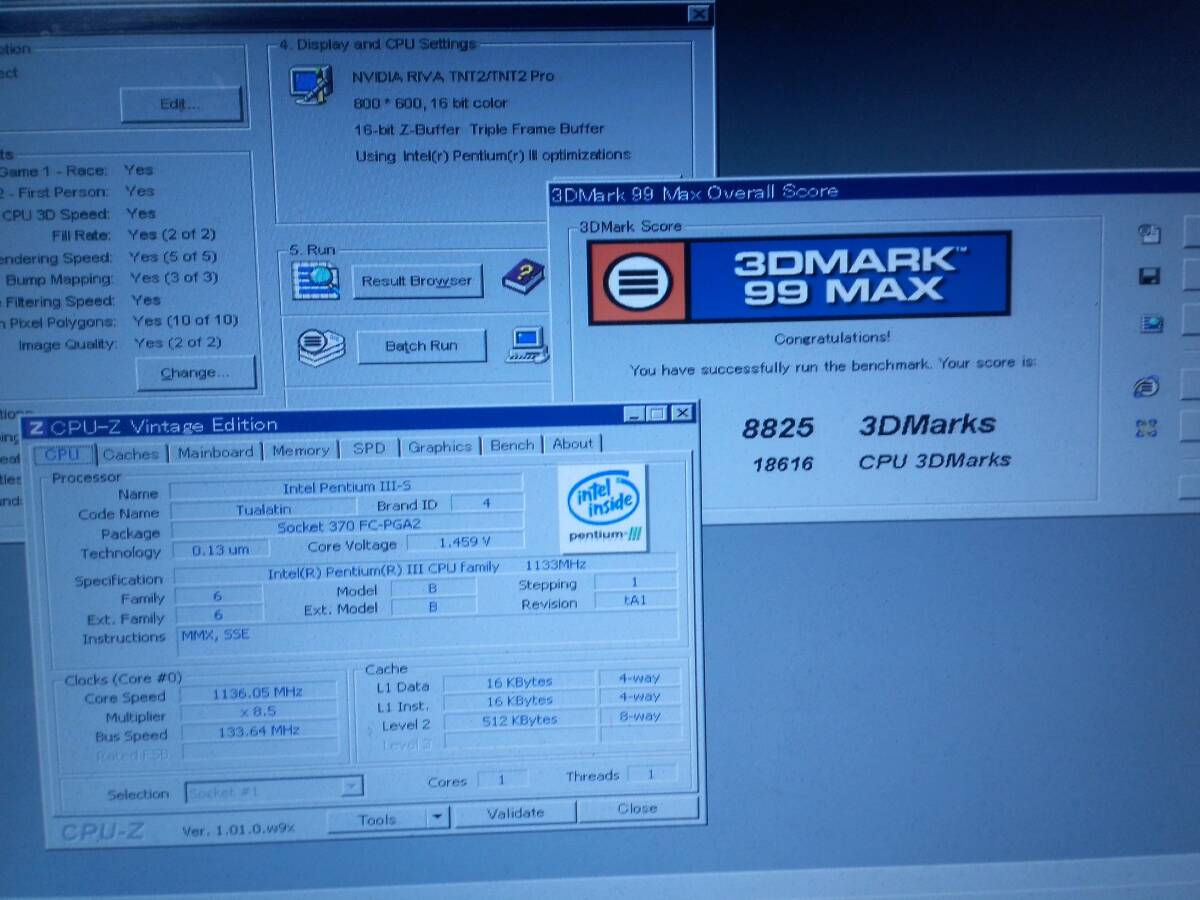This screenshot has height=900, width=1200.
Task: Click the Congratulations! text
Action: click(832, 338)
